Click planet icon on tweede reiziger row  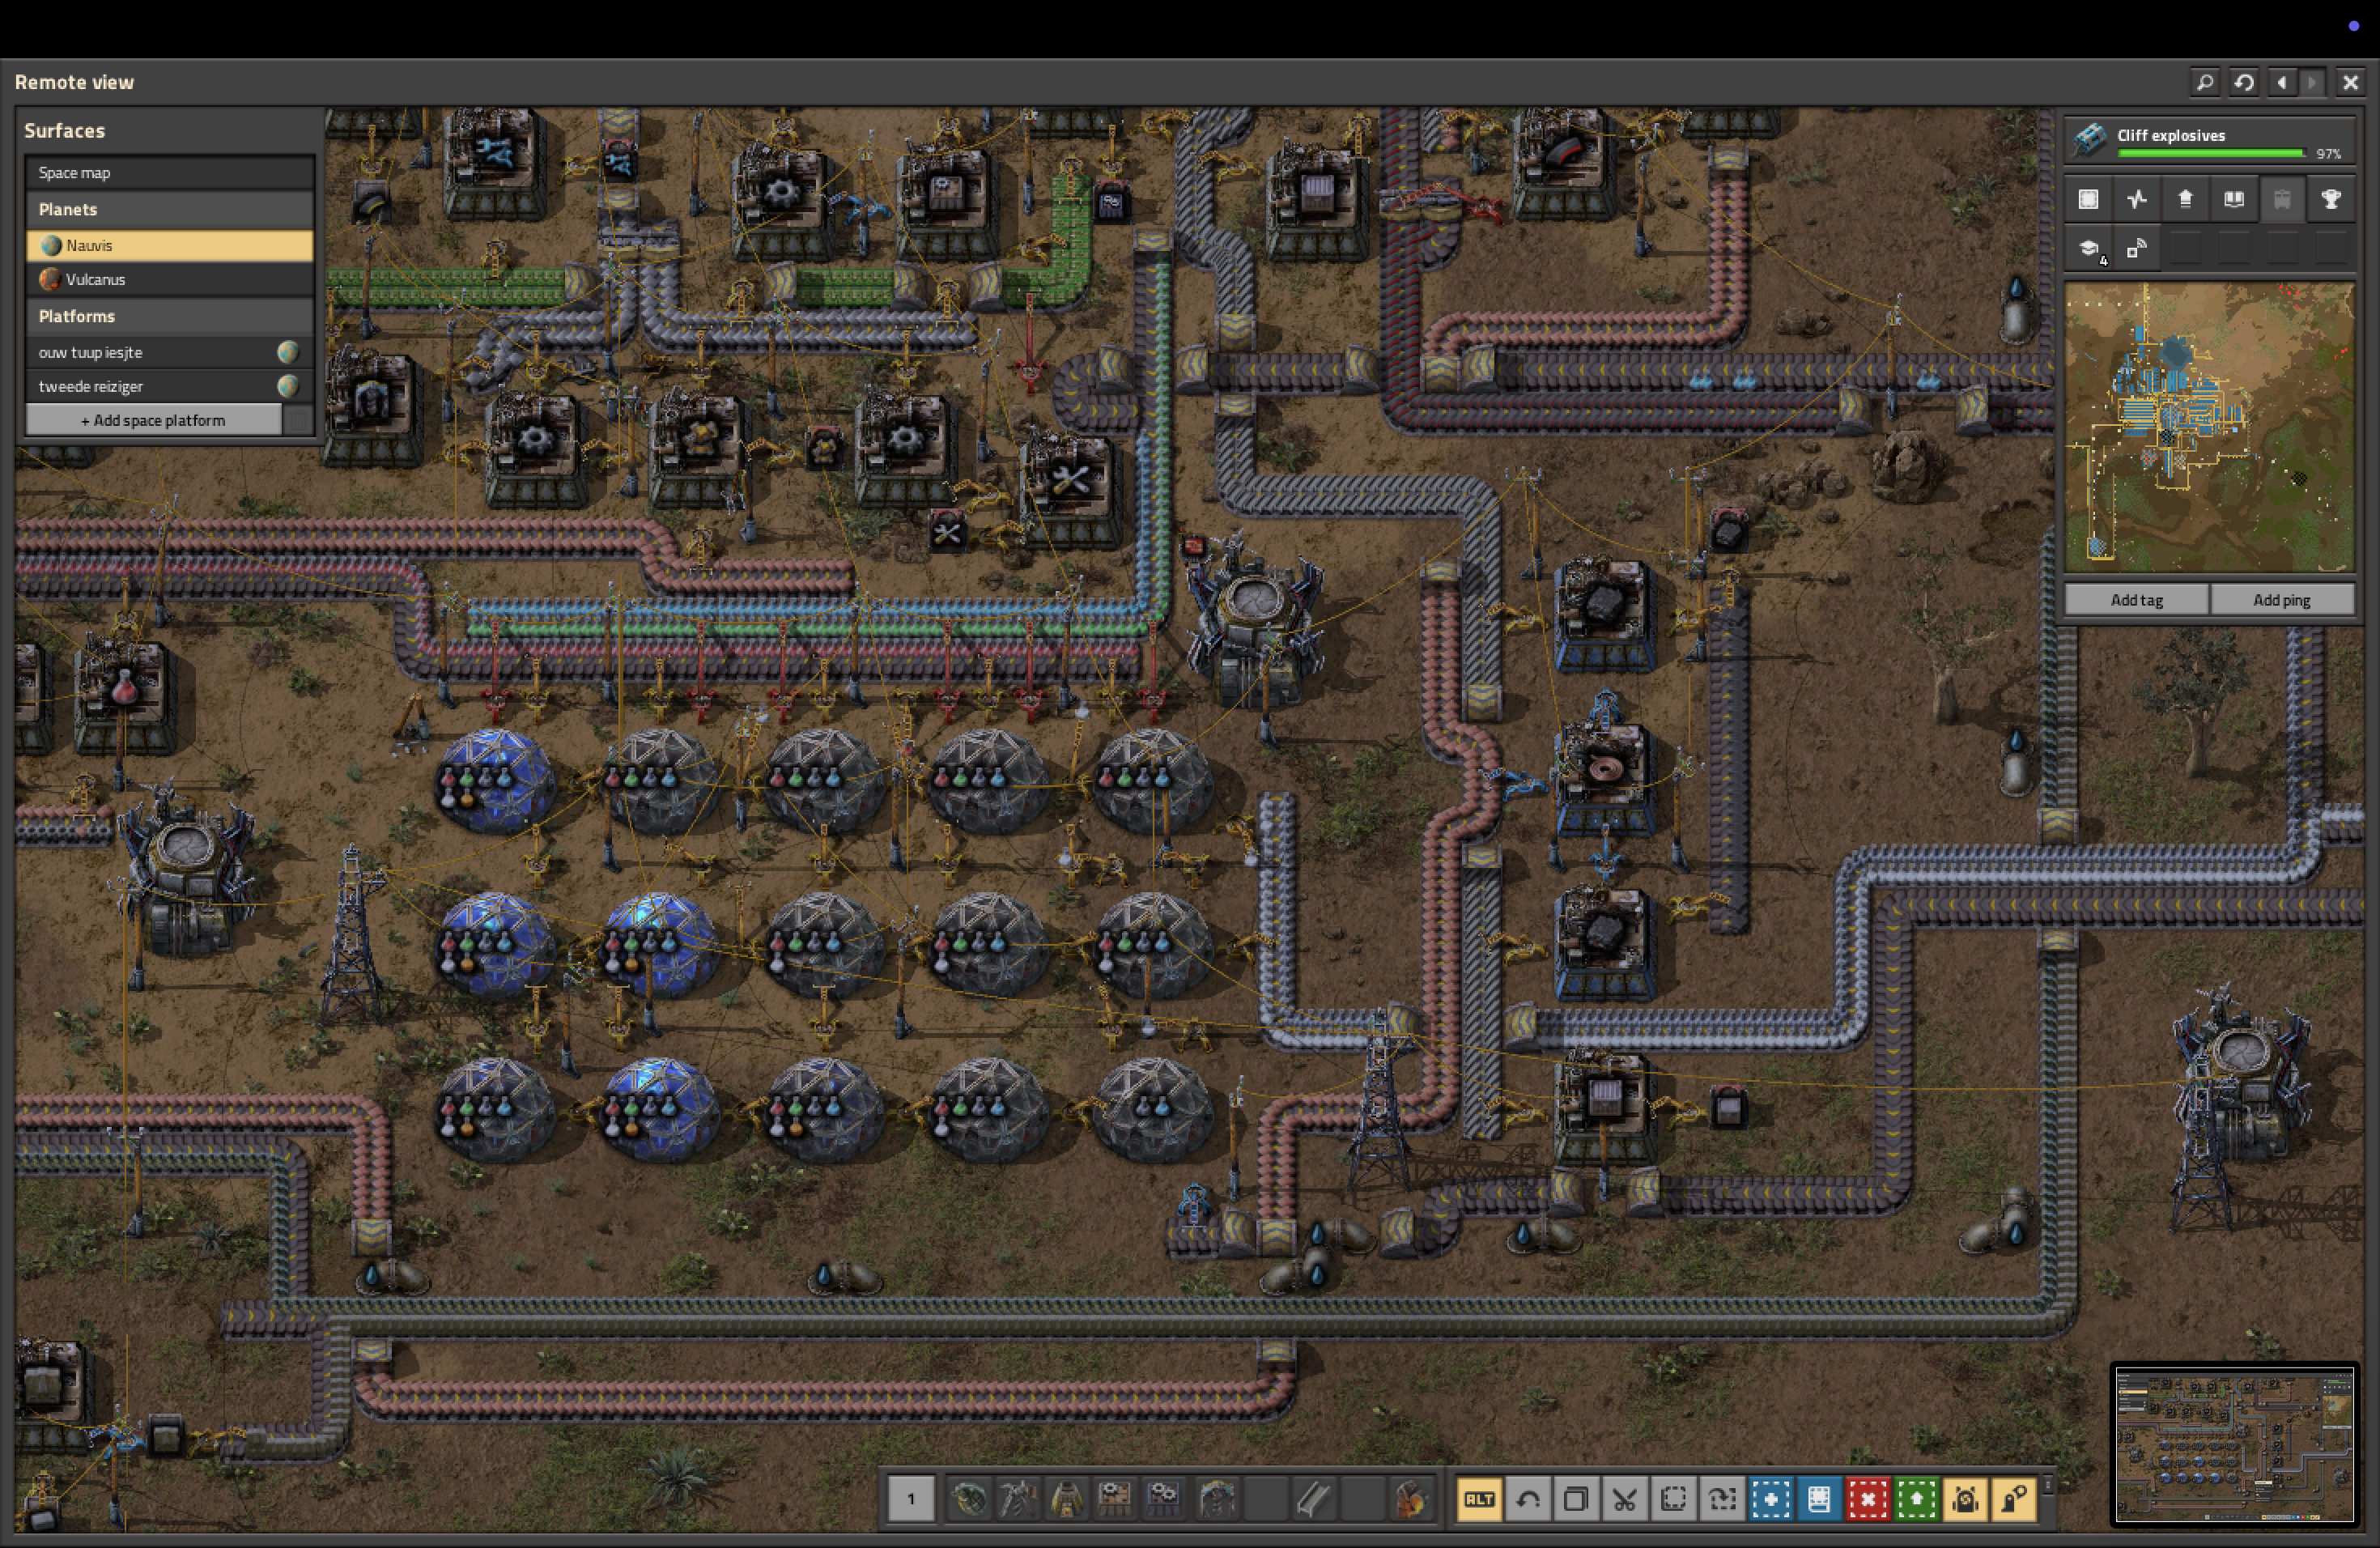point(288,386)
